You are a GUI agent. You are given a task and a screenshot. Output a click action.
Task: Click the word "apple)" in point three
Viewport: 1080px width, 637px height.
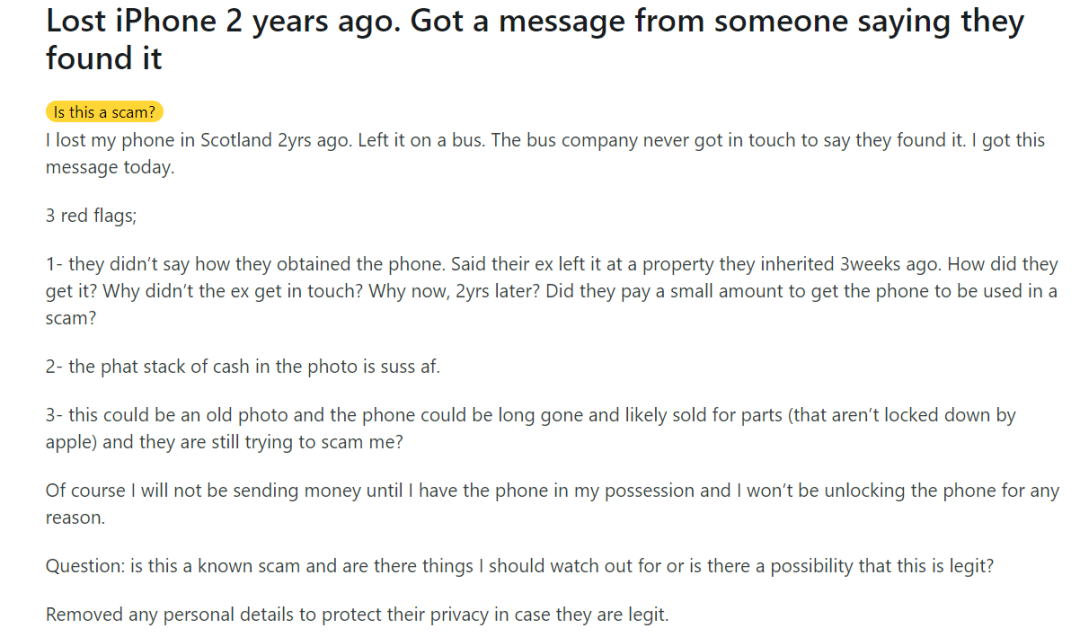71,442
